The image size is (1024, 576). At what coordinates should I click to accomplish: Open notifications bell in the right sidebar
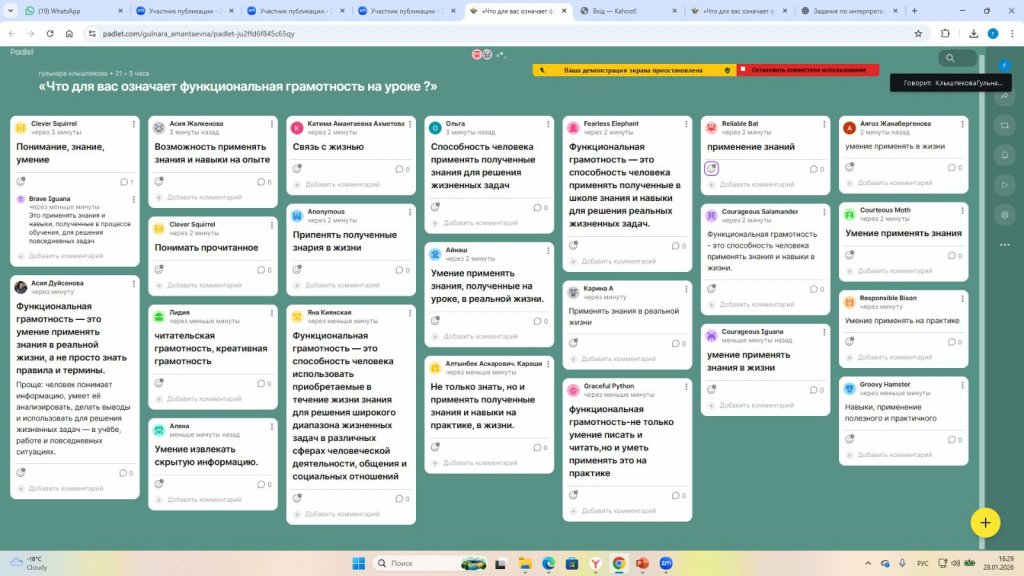[x=1005, y=155]
